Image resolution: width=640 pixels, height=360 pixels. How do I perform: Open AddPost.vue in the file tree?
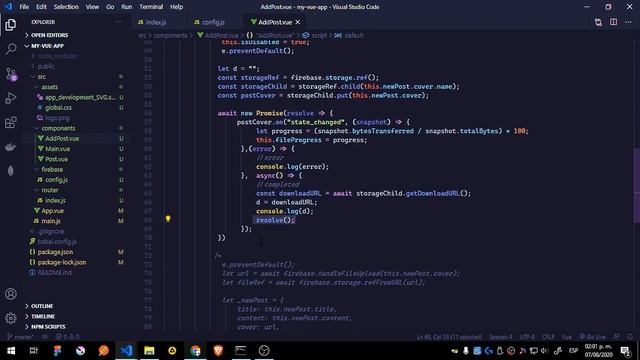[62, 138]
